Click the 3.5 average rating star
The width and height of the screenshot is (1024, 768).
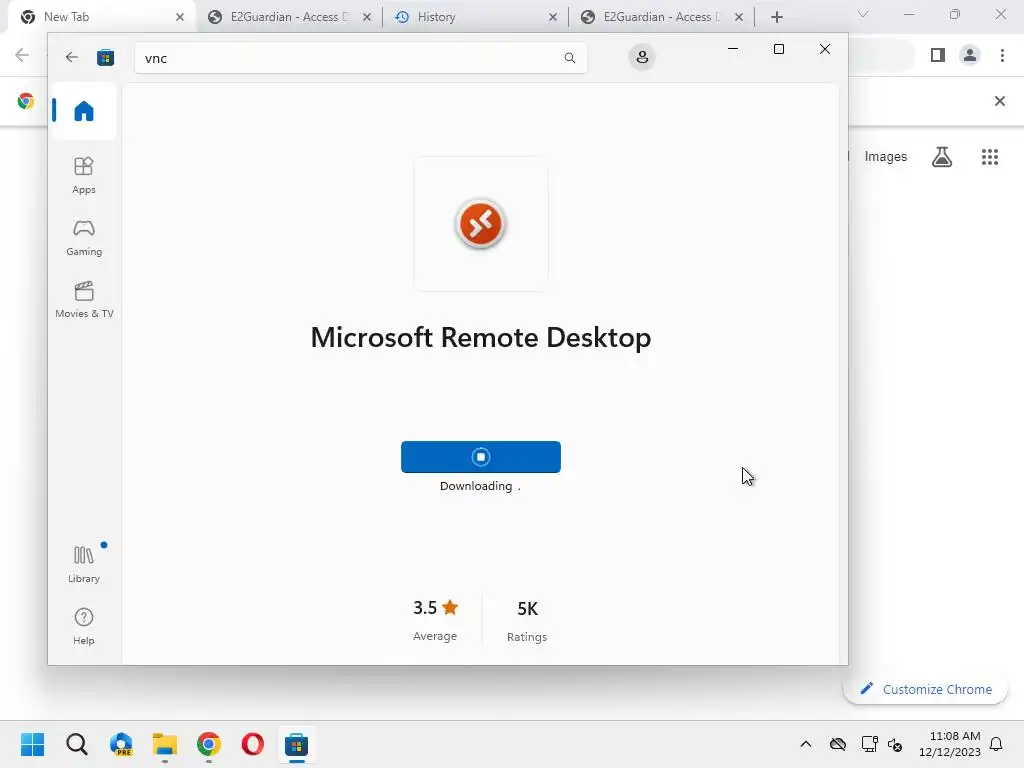[x=450, y=608]
